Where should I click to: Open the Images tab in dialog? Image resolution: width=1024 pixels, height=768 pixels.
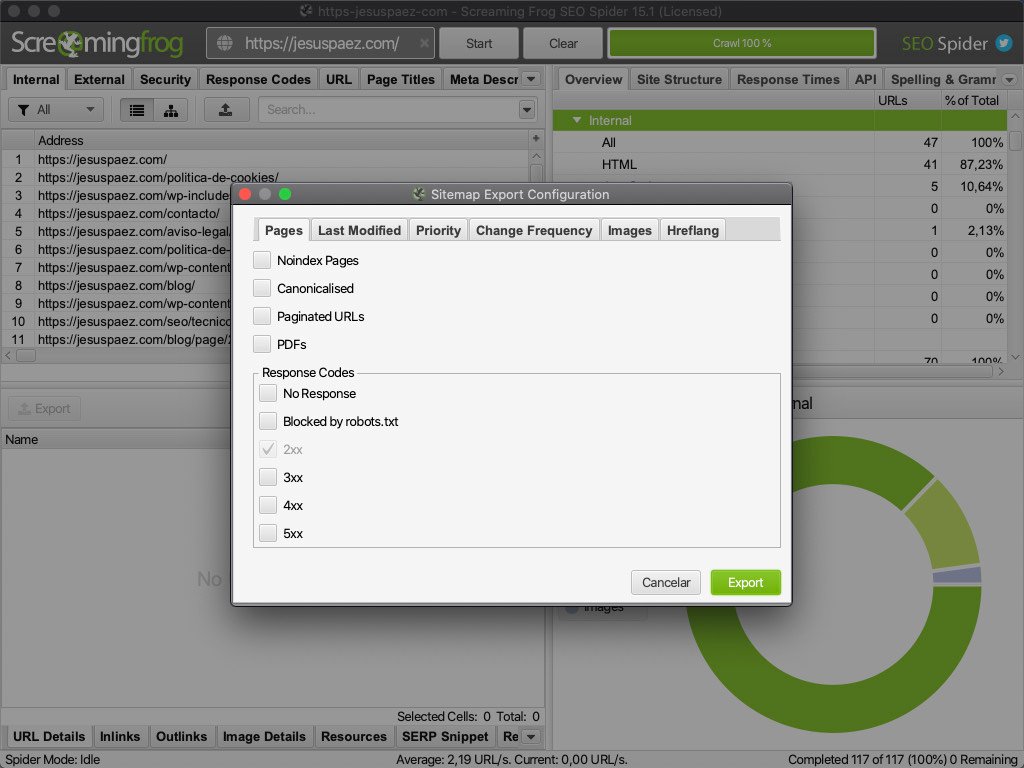(x=630, y=231)
